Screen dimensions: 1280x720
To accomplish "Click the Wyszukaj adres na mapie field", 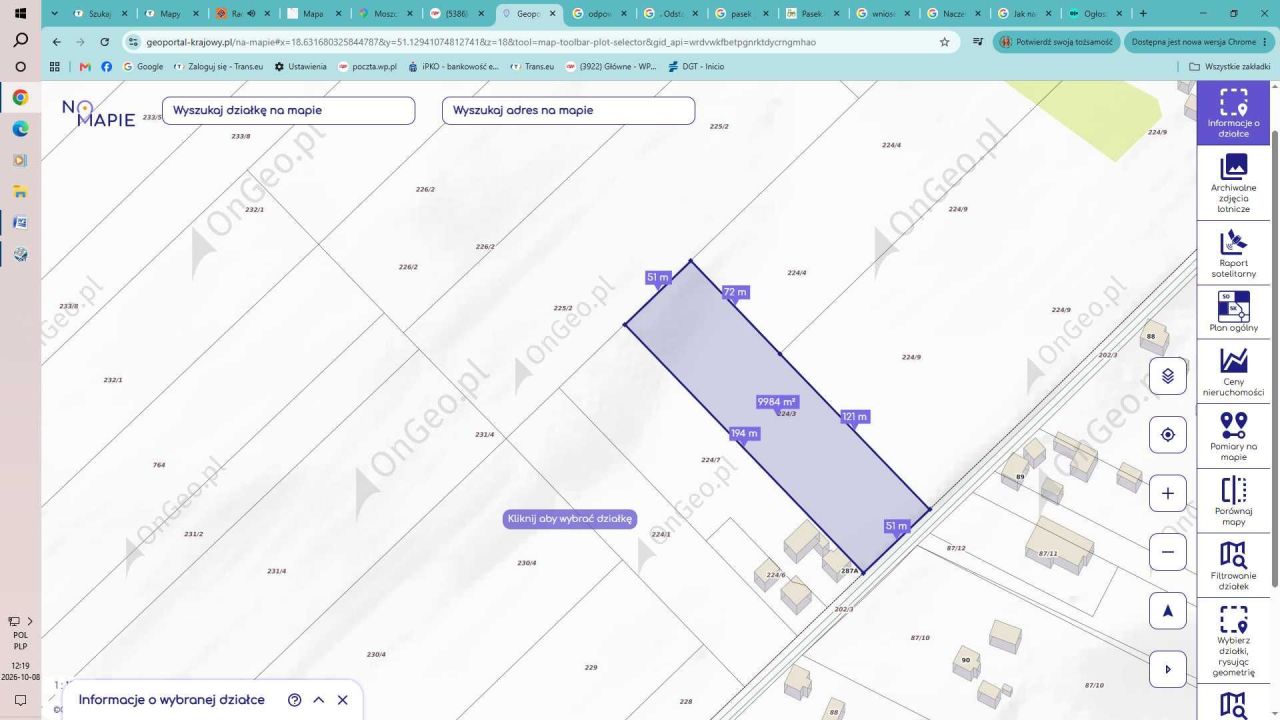I will [x=568, y=110].
